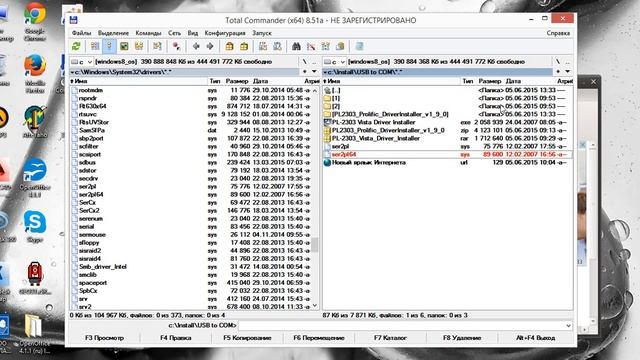The height and width of the screenshot is (360, 640).
Task: Select the highlighted Full details view icon
Action: (x=109, y=46)
